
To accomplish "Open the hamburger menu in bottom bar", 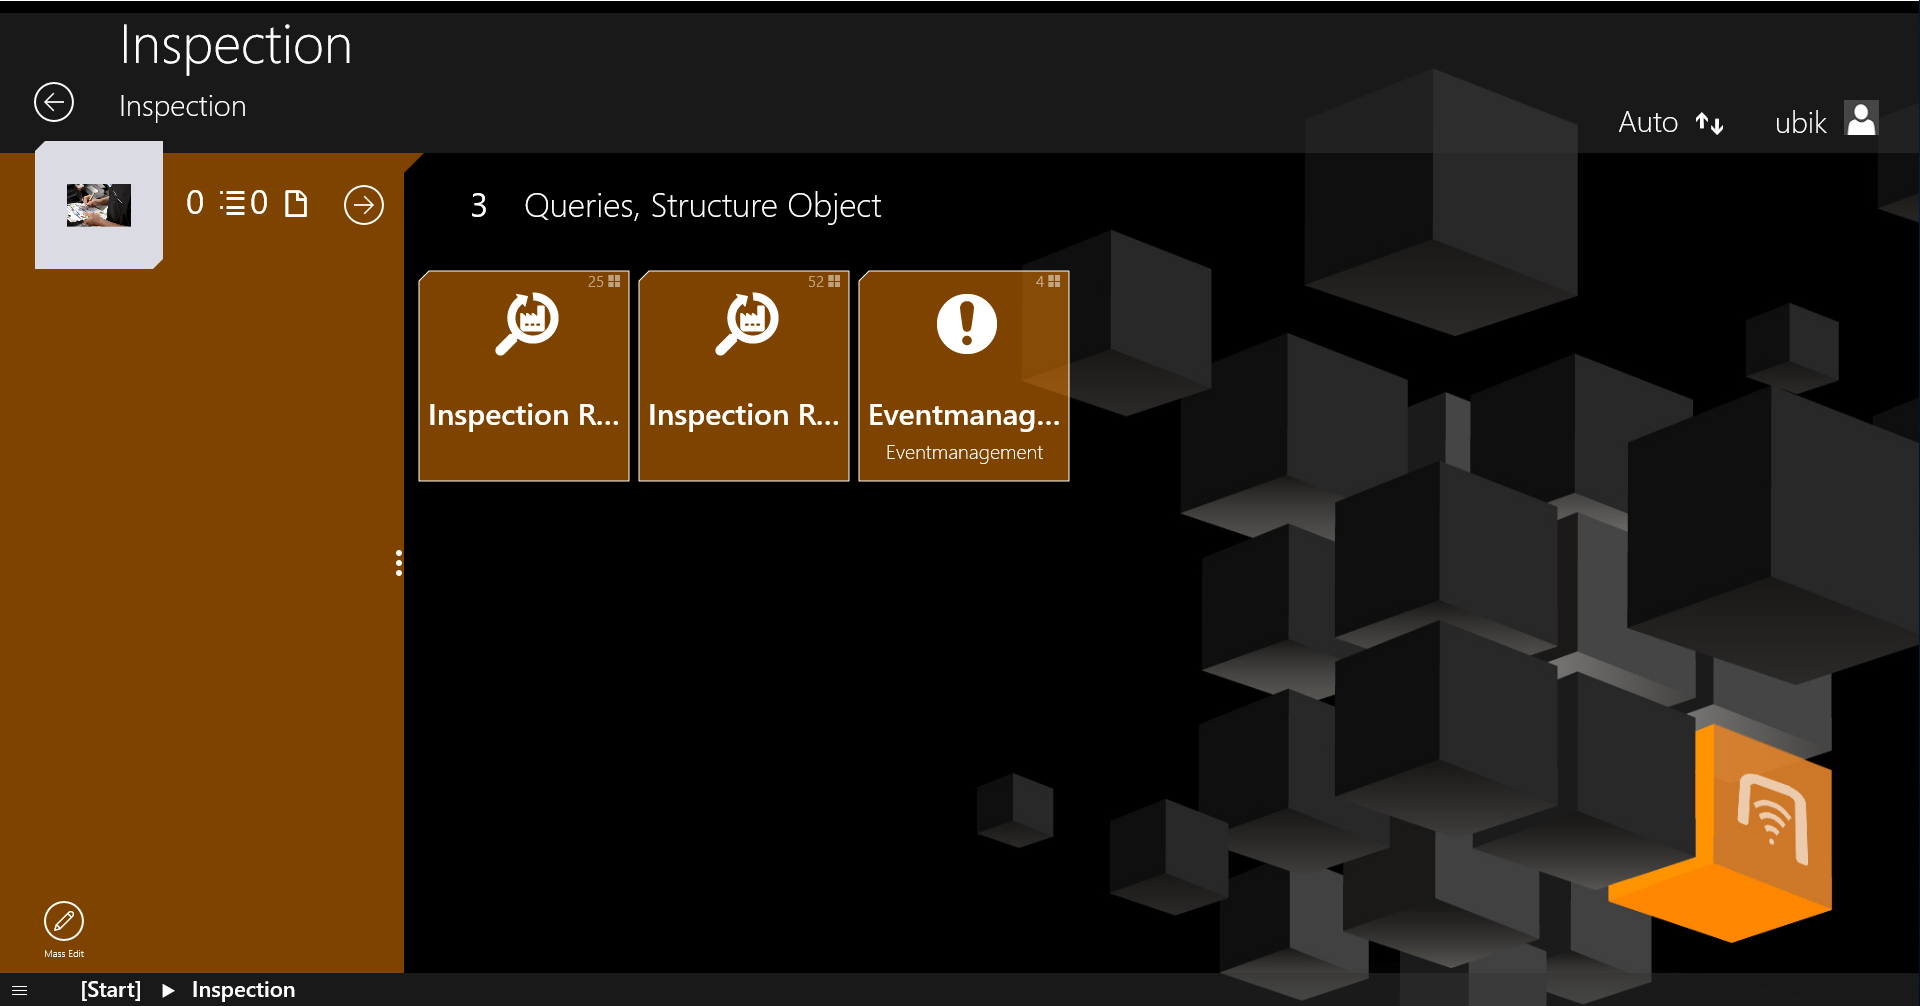I will coord(19,990).
